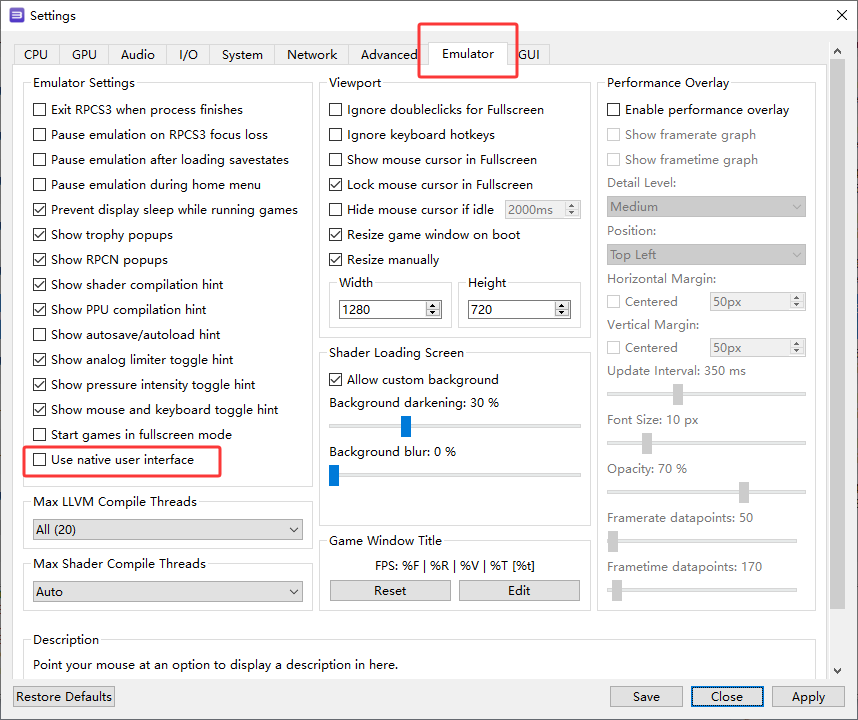Expand Max Shader Compile Threads dropdown
This screenshot has height=720, width=858.
point(167,591)
